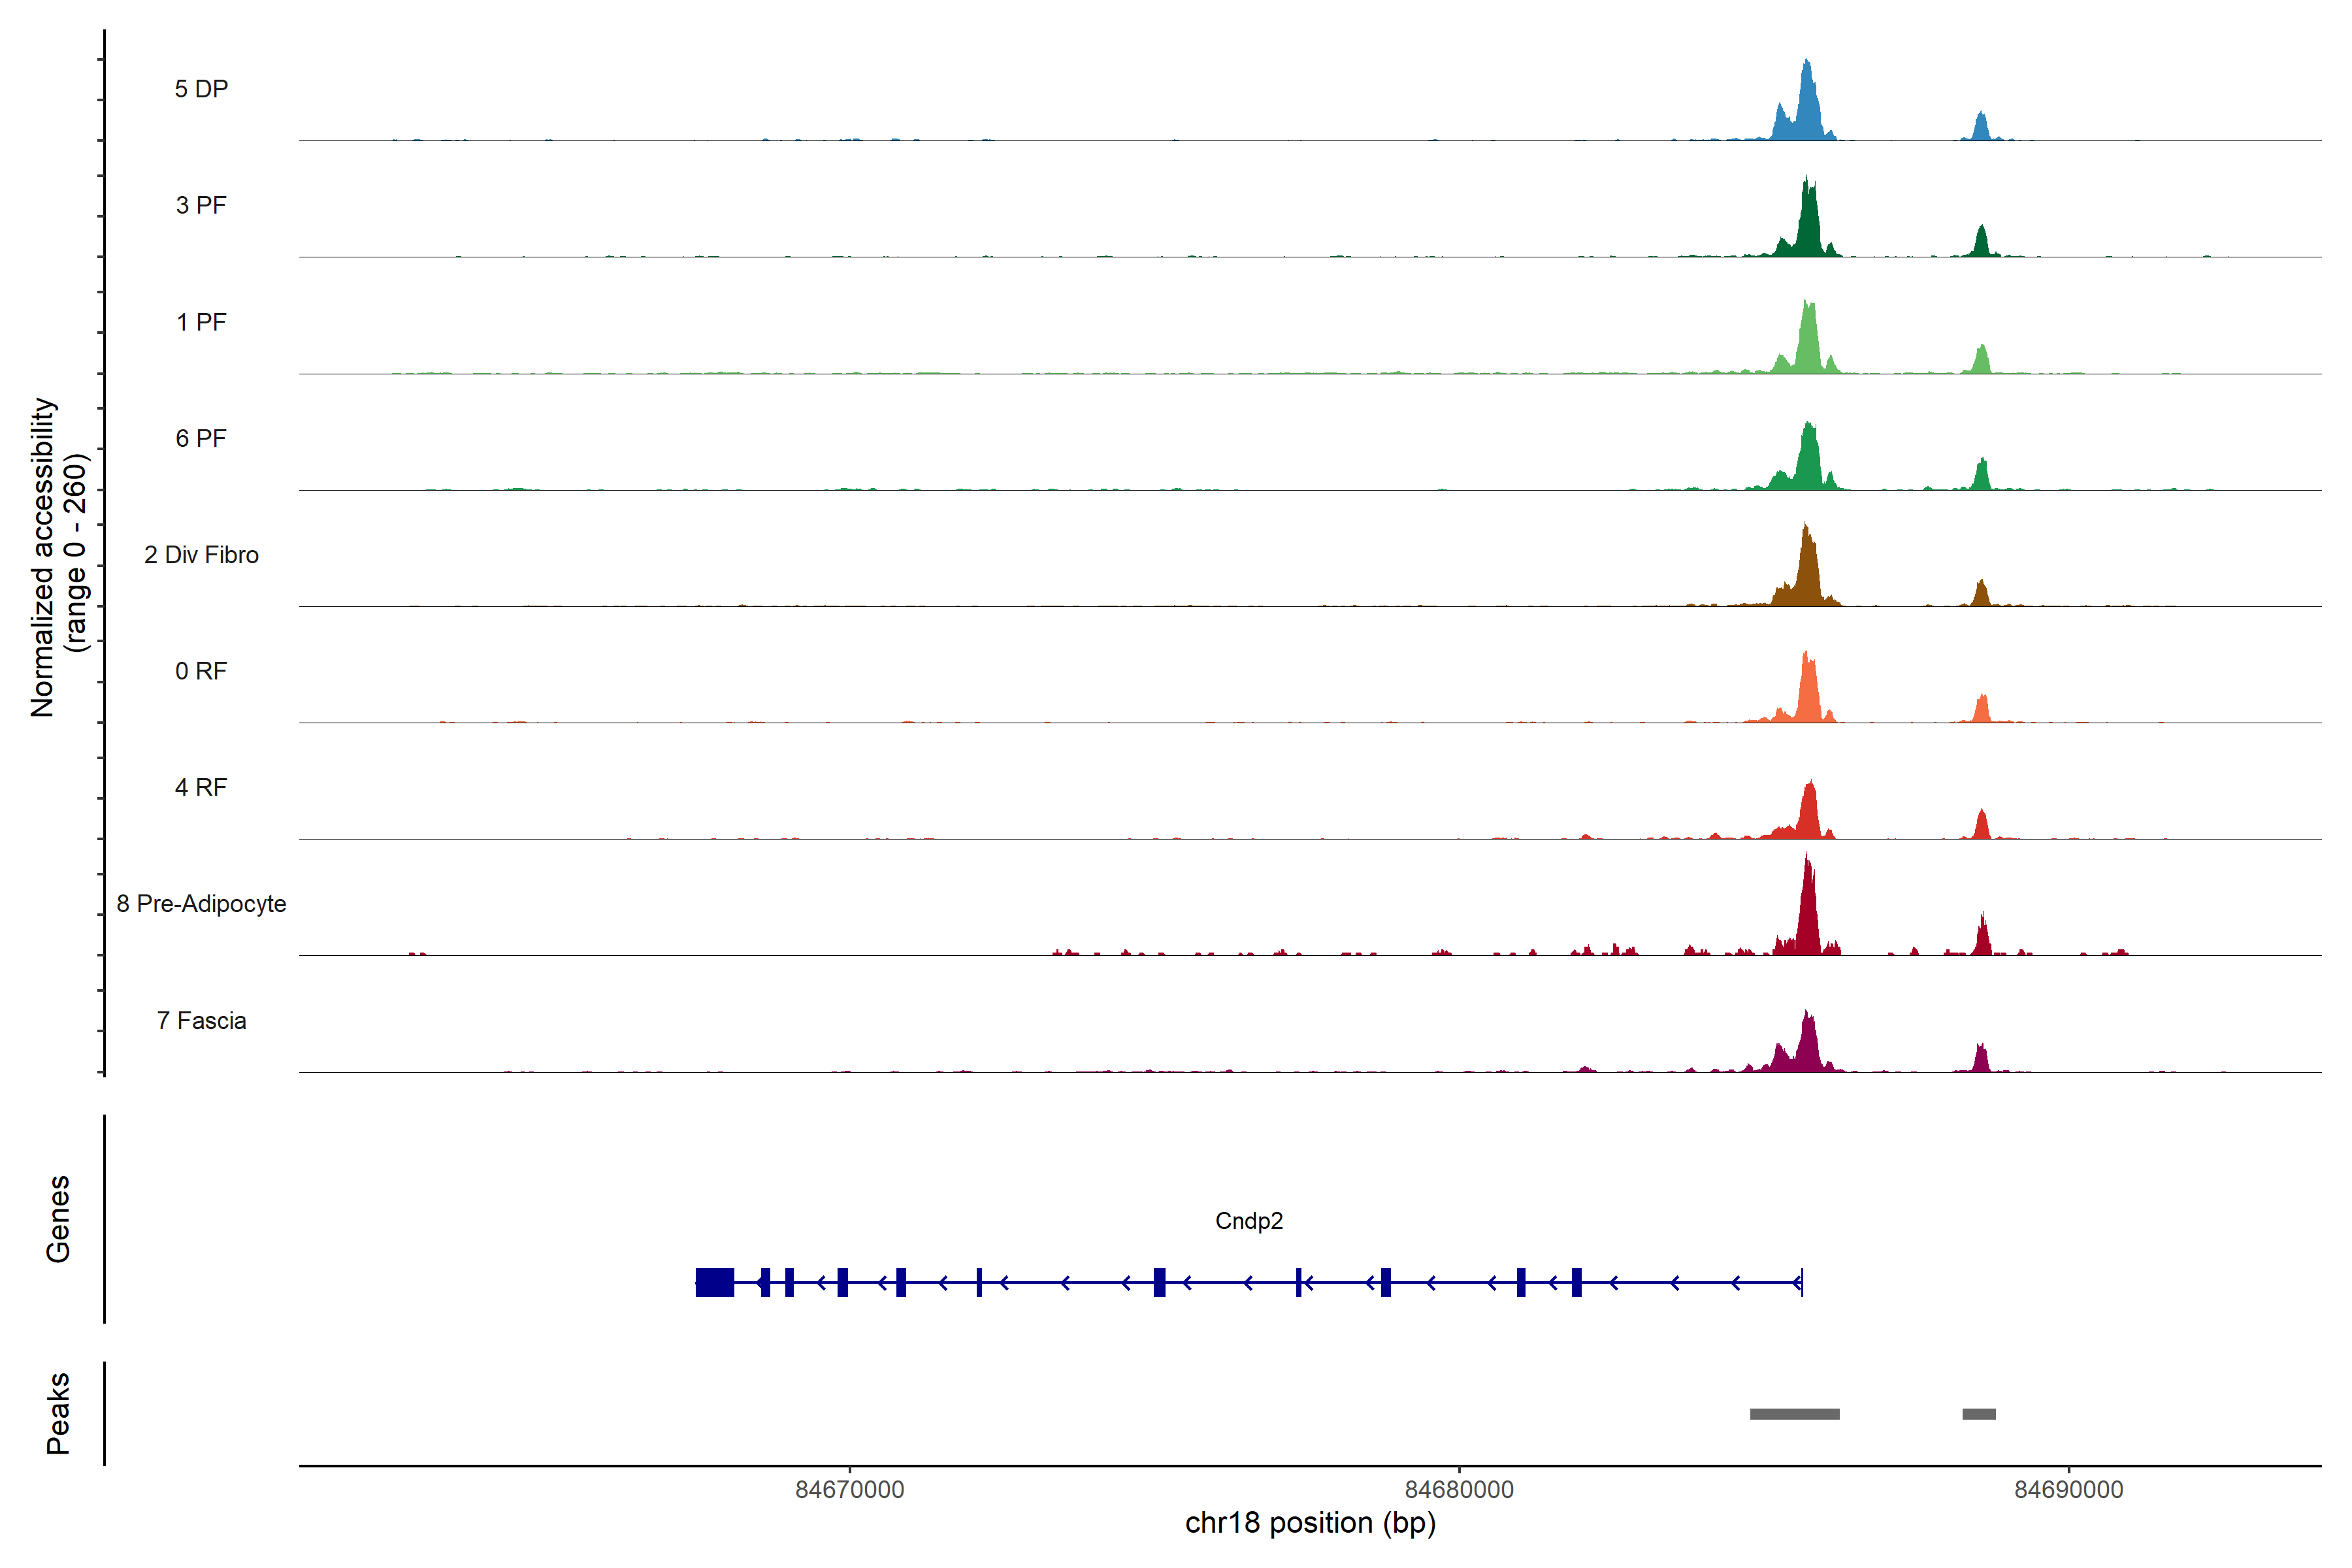Click the wider gray peak bar
The image size is (2352, 1568).
click(1794, 1414)
